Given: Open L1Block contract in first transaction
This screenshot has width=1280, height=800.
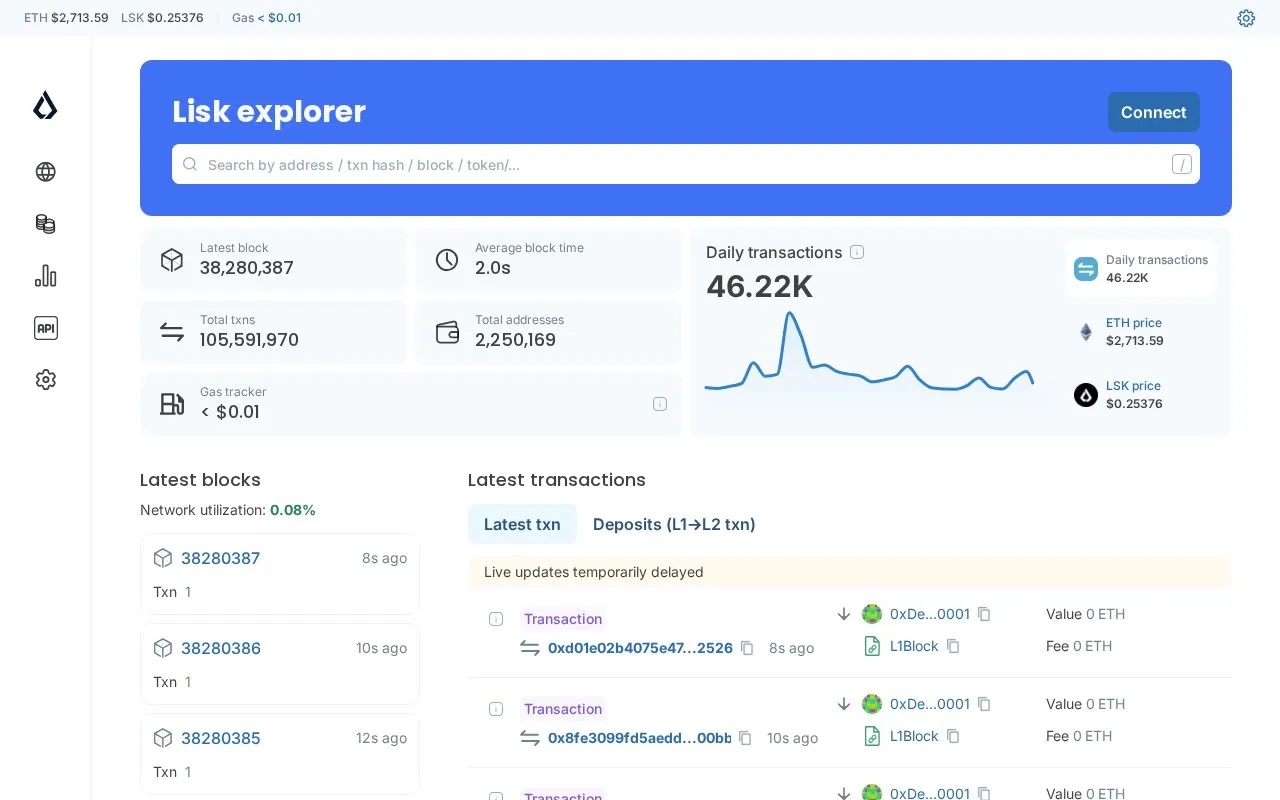Looking at the screenshot, I should (914, 646).
